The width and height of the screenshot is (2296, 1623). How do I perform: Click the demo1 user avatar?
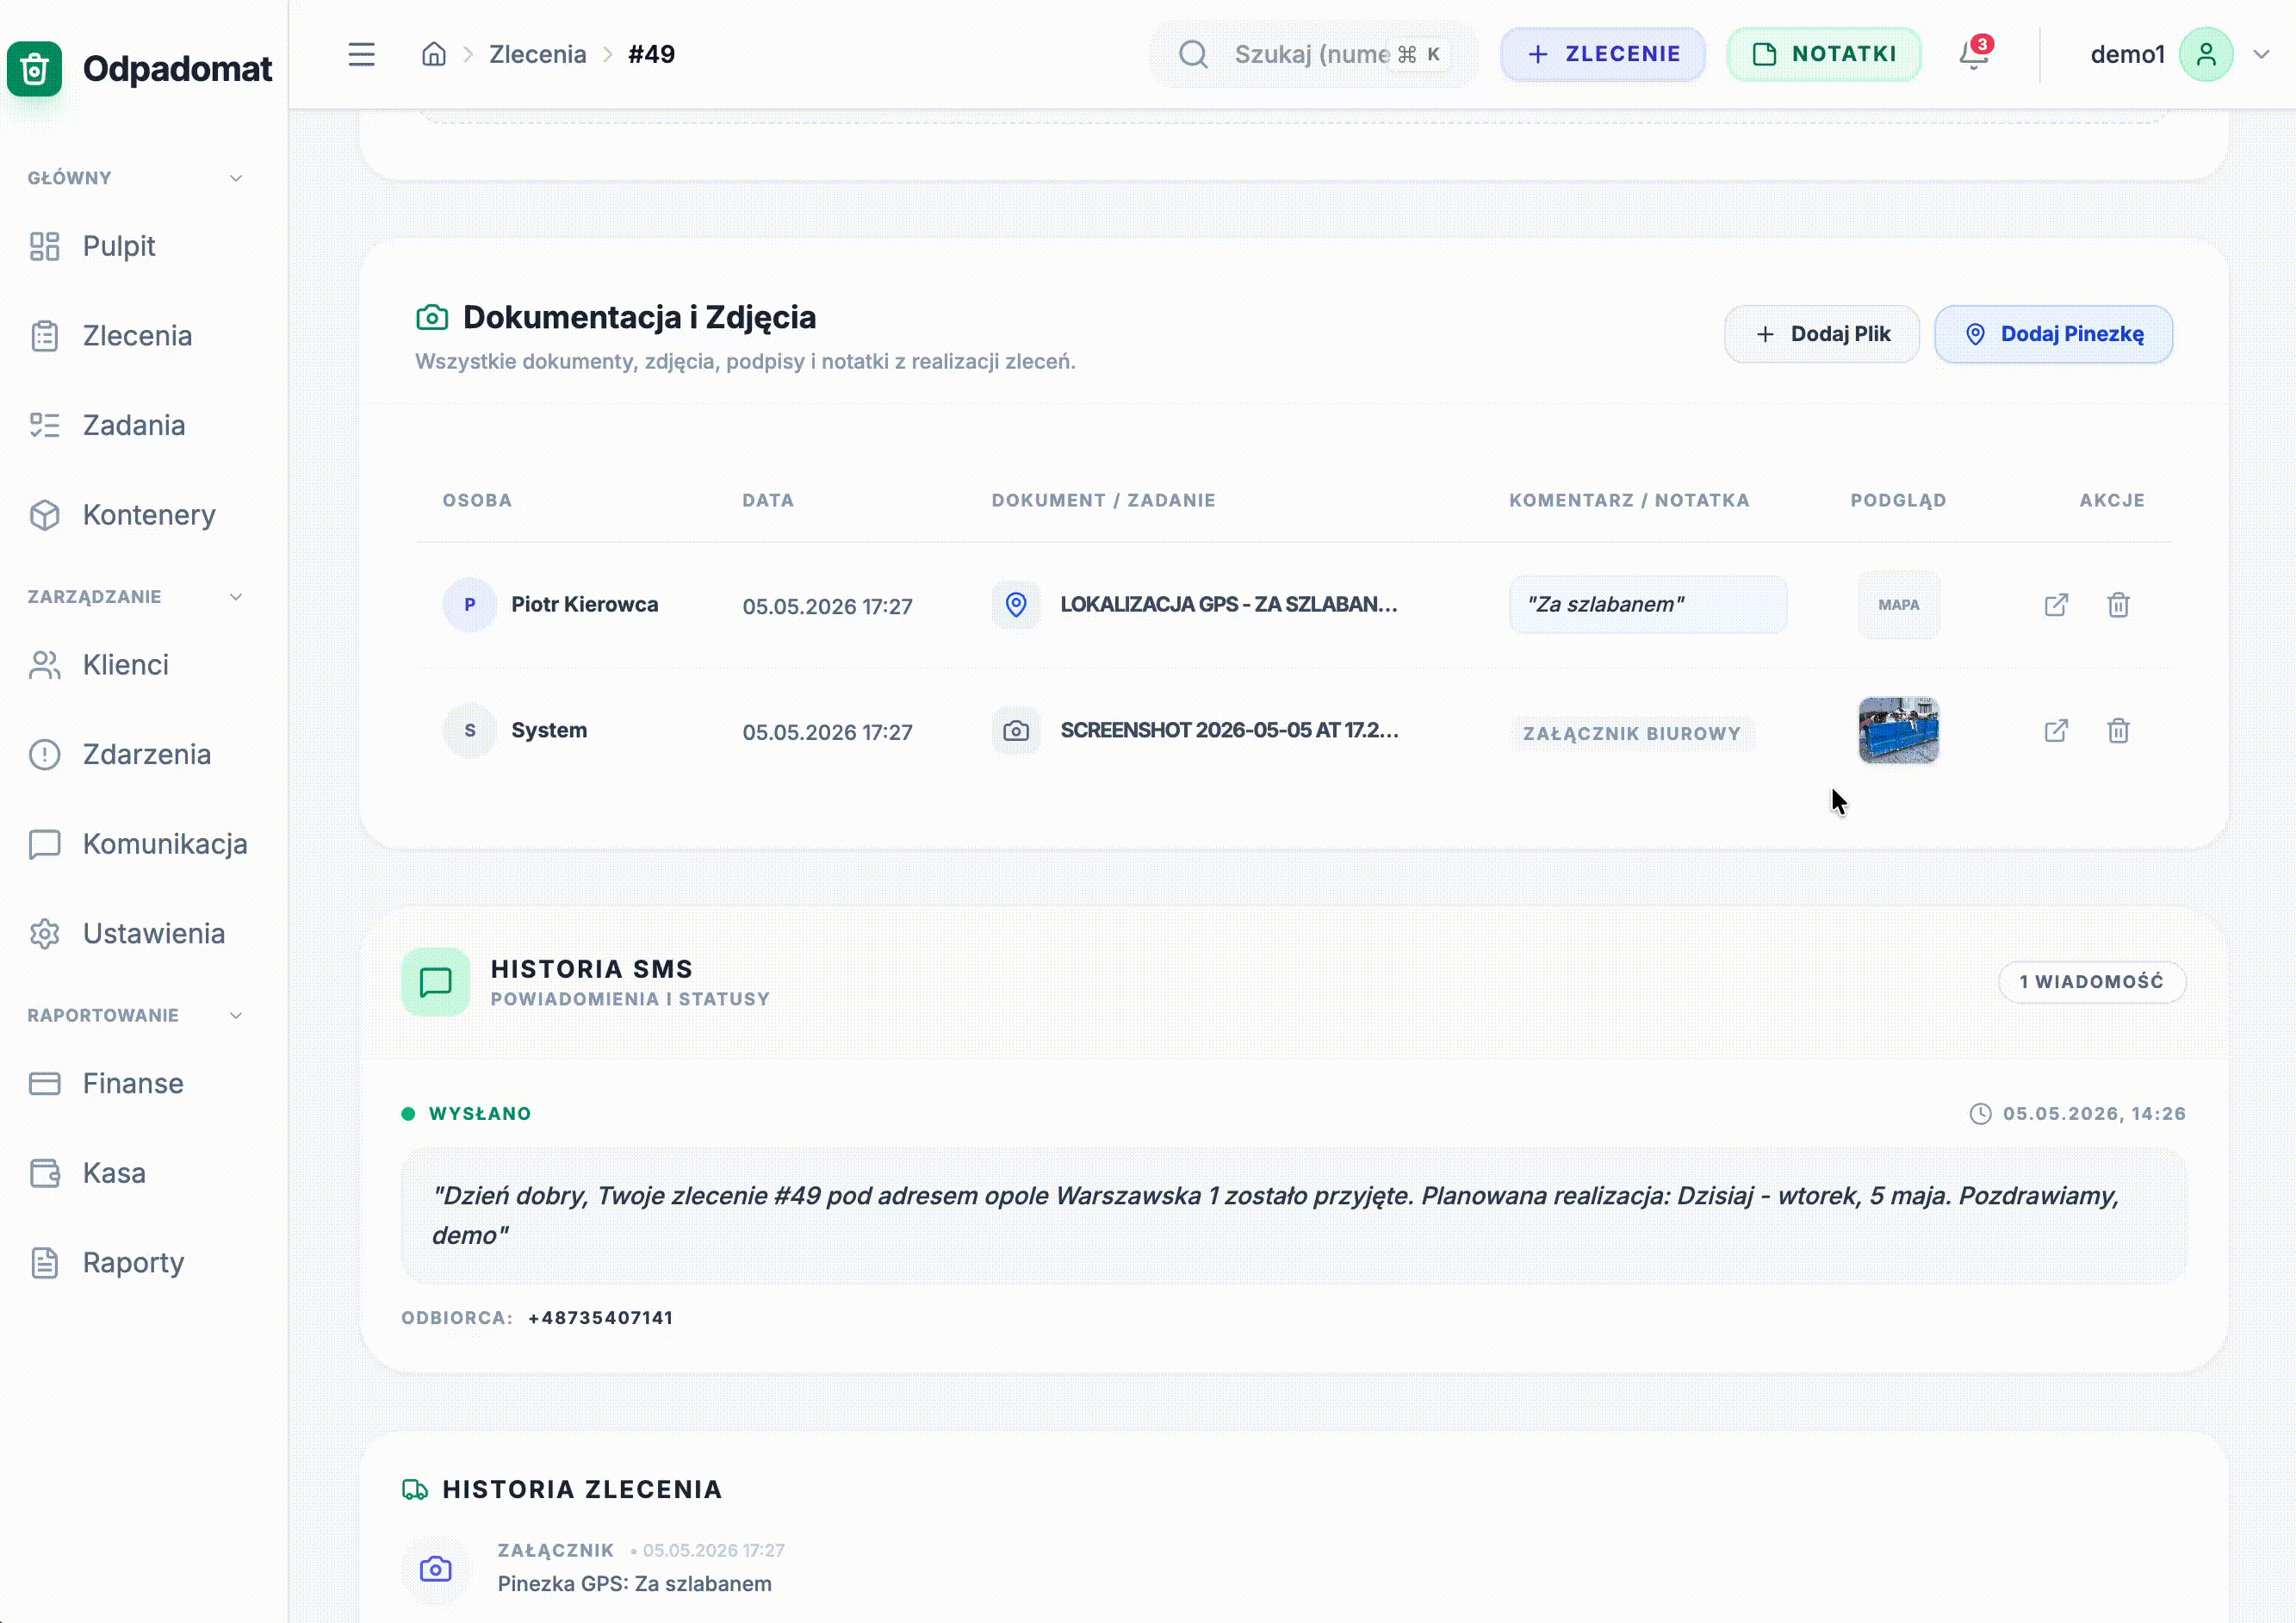point(2205,54)
